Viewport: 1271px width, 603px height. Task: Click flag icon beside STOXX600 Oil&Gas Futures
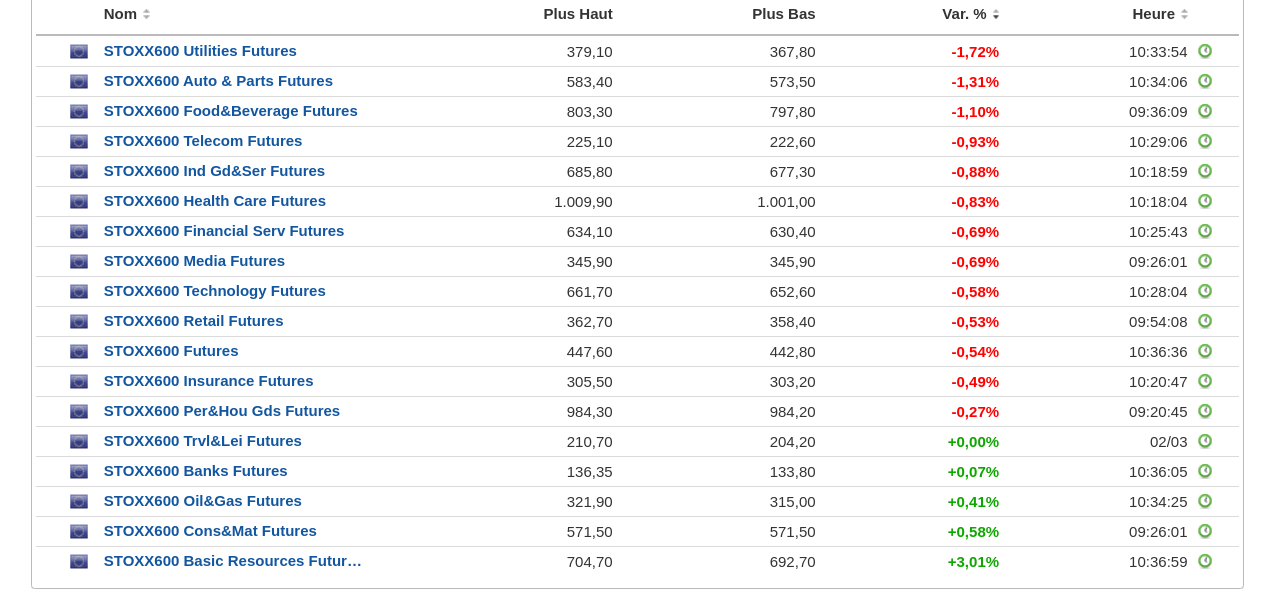coord(79,502)
